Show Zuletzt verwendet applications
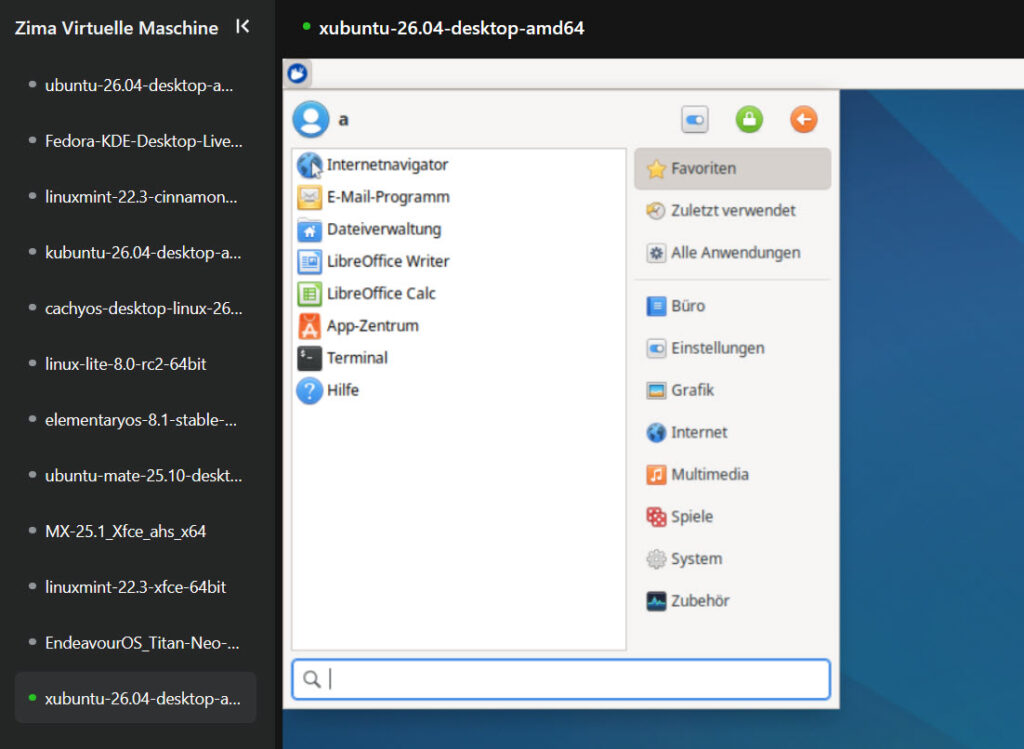 pos(732,210)
